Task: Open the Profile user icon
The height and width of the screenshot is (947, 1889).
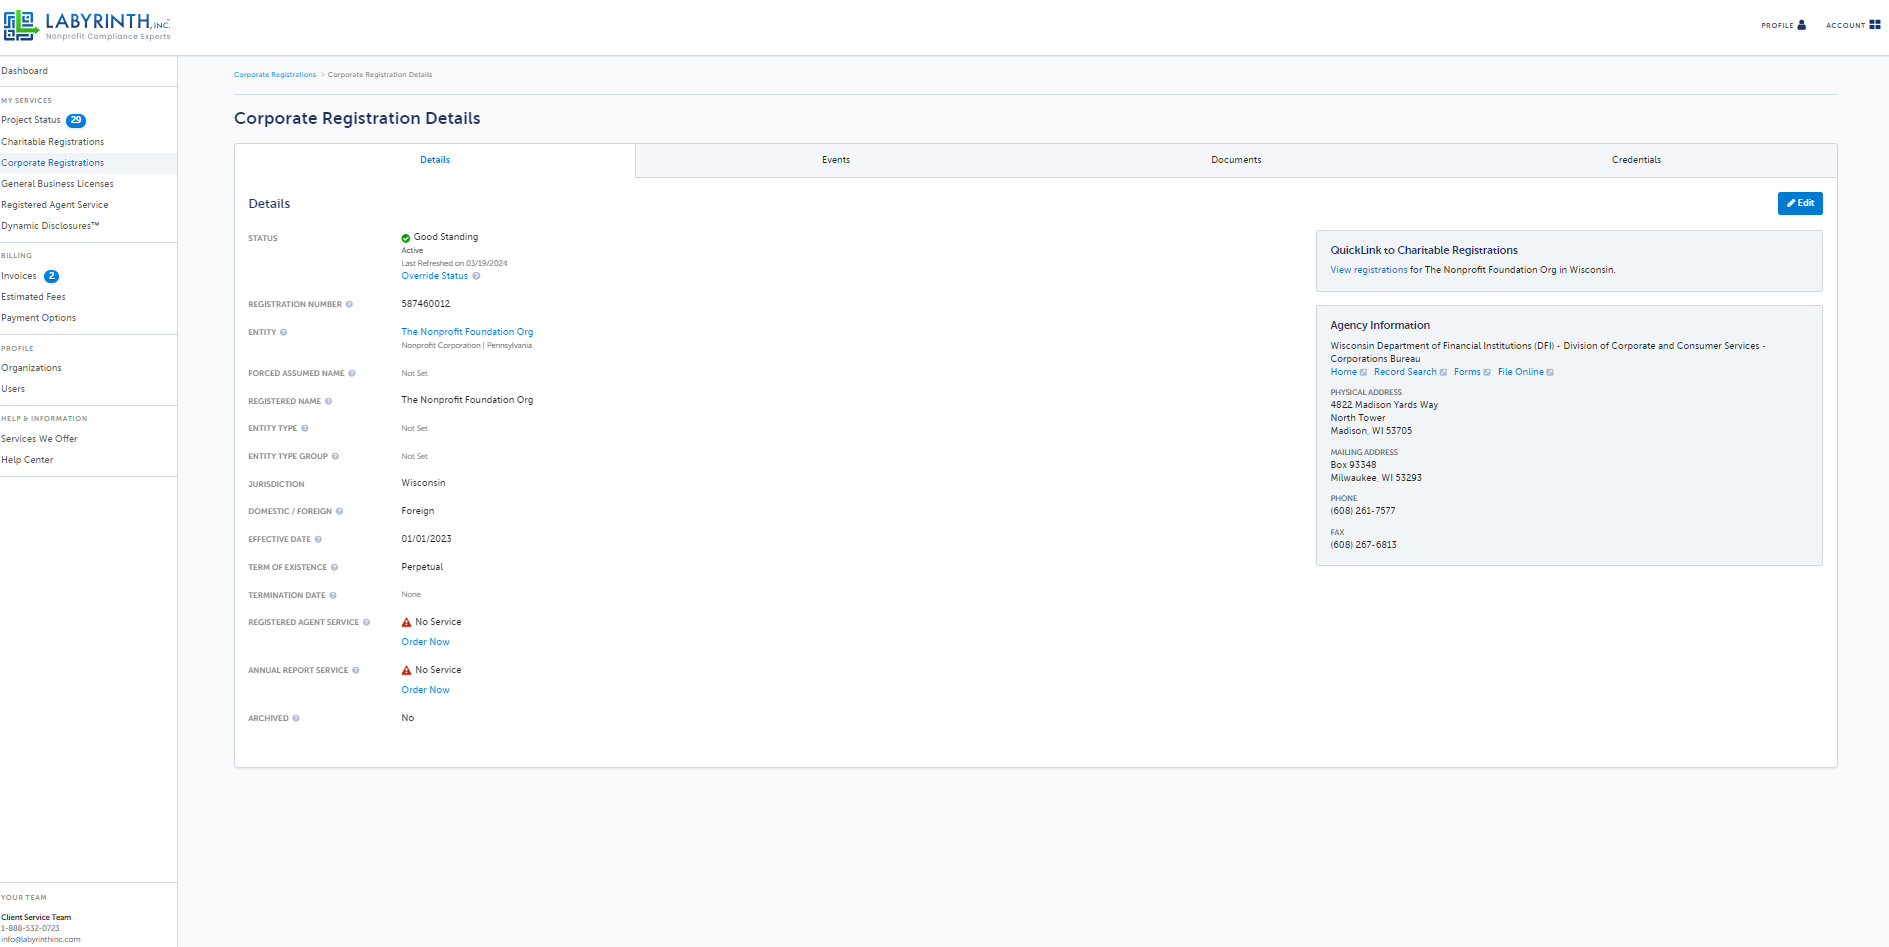Action: pyautogui.click(x=1801, y=25)
